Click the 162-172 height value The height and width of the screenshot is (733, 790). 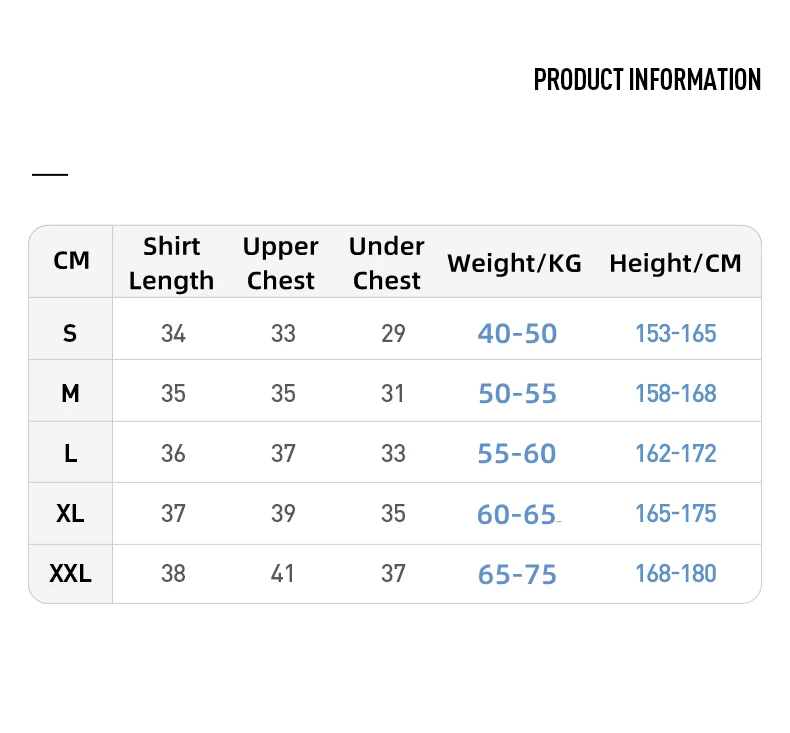[x=676, y=453]
